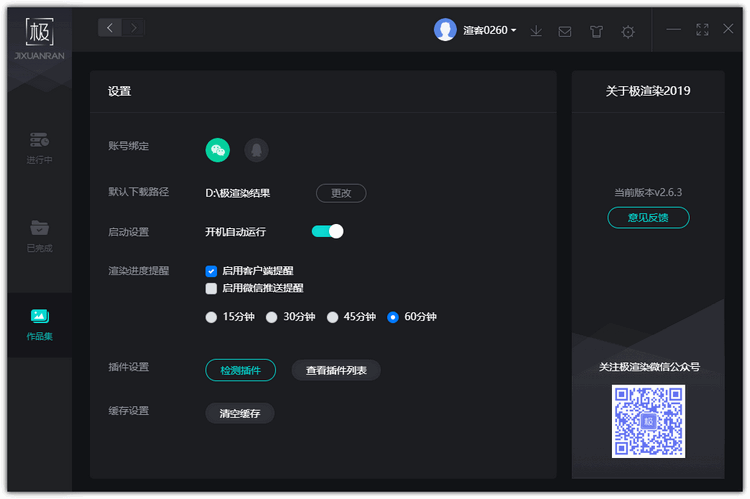Click the 检测插件 button
This screenshot has height=499, width=750.
241,370
